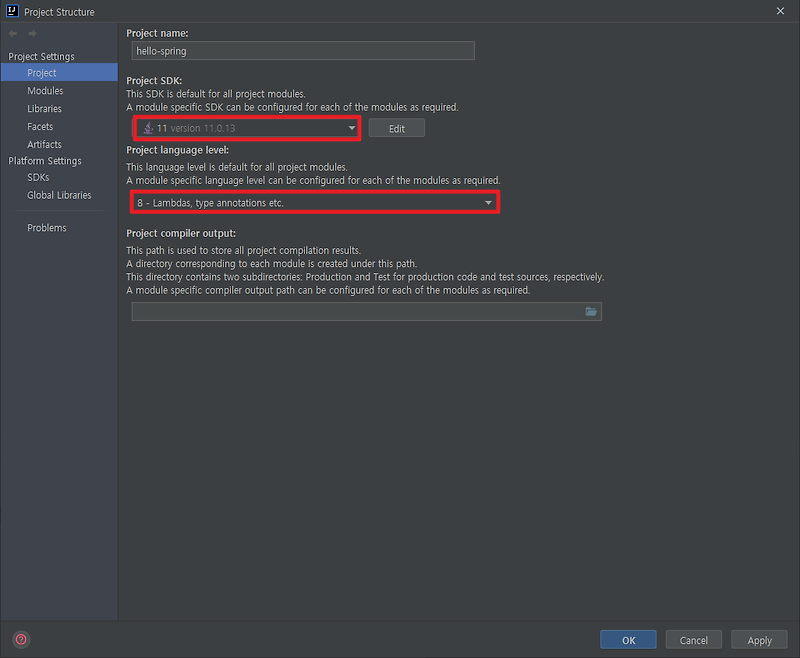Click the back navigation arrow
This screenshot has height=658, width=800.
[11, 33]
